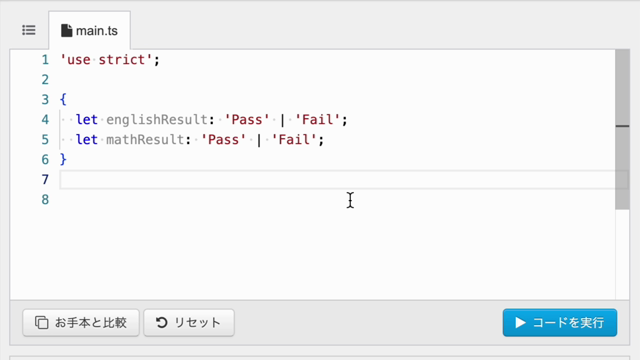Click 'Fail' literal on line 4

click(318, 120)
